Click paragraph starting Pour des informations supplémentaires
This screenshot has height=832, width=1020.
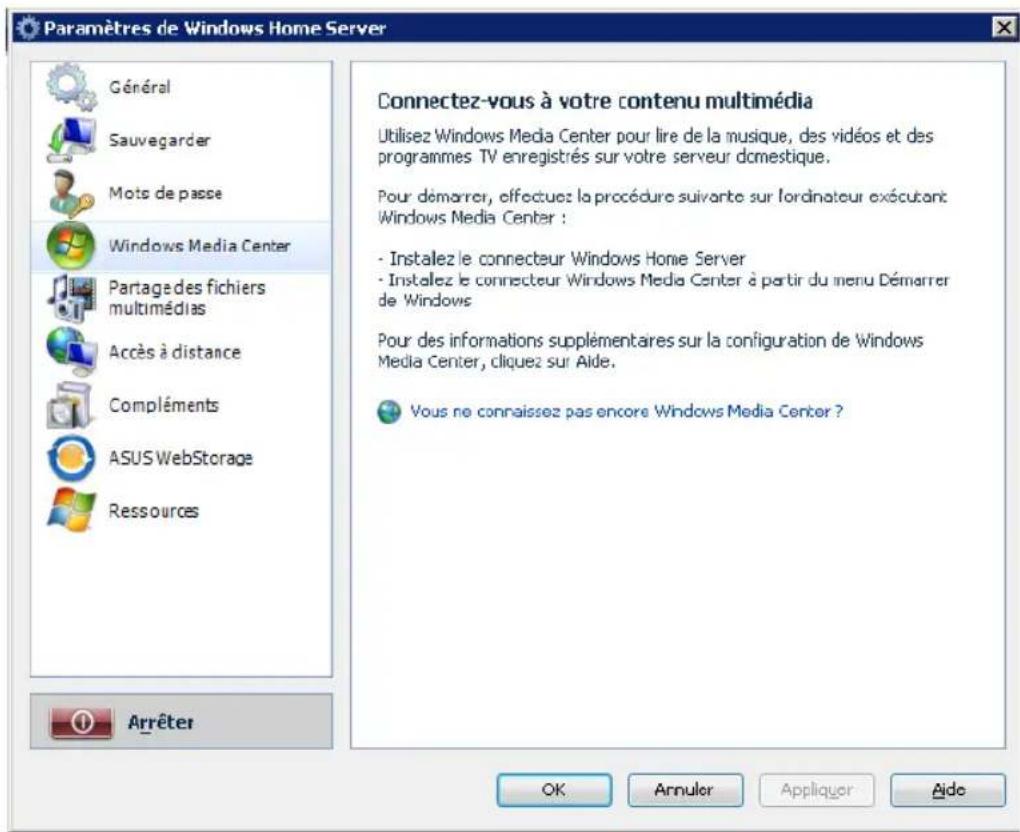click(651, 351)
